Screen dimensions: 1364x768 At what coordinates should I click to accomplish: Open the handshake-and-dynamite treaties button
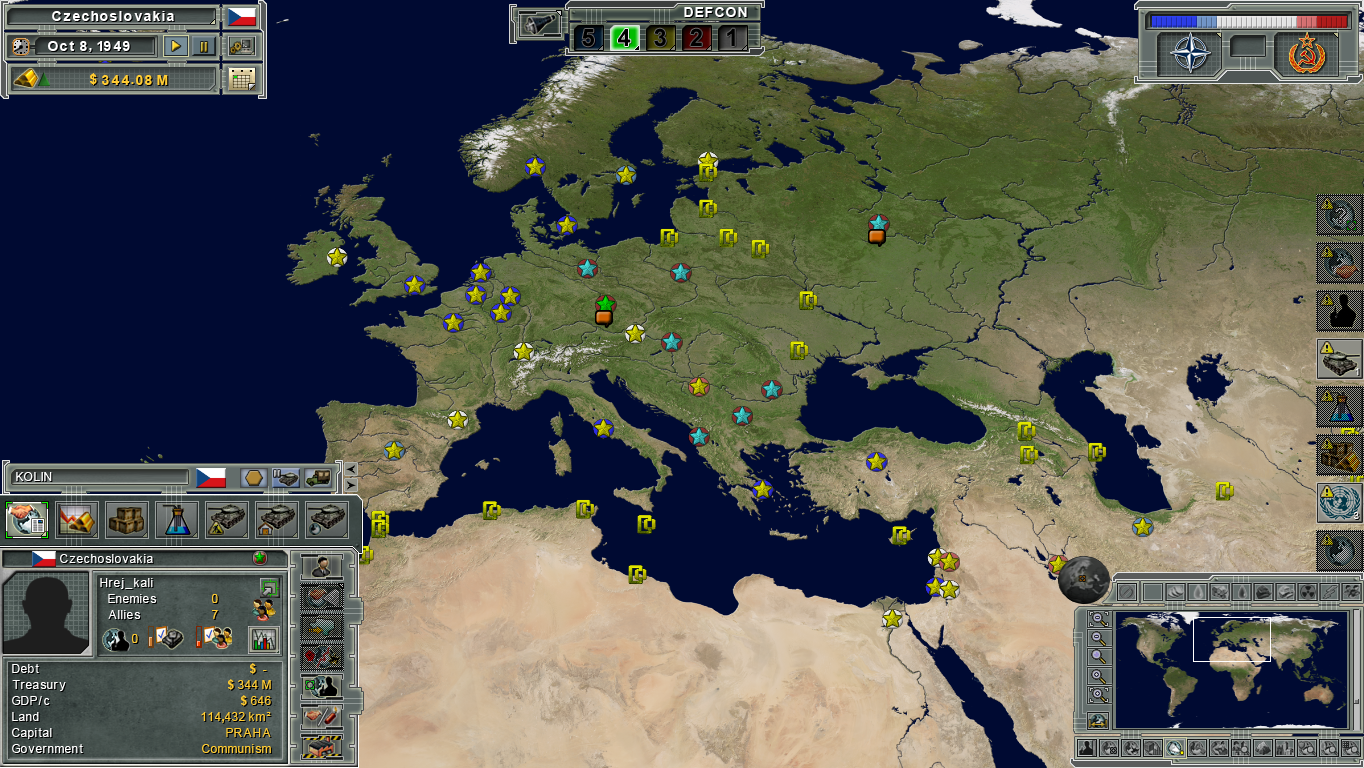pos(322,717)
